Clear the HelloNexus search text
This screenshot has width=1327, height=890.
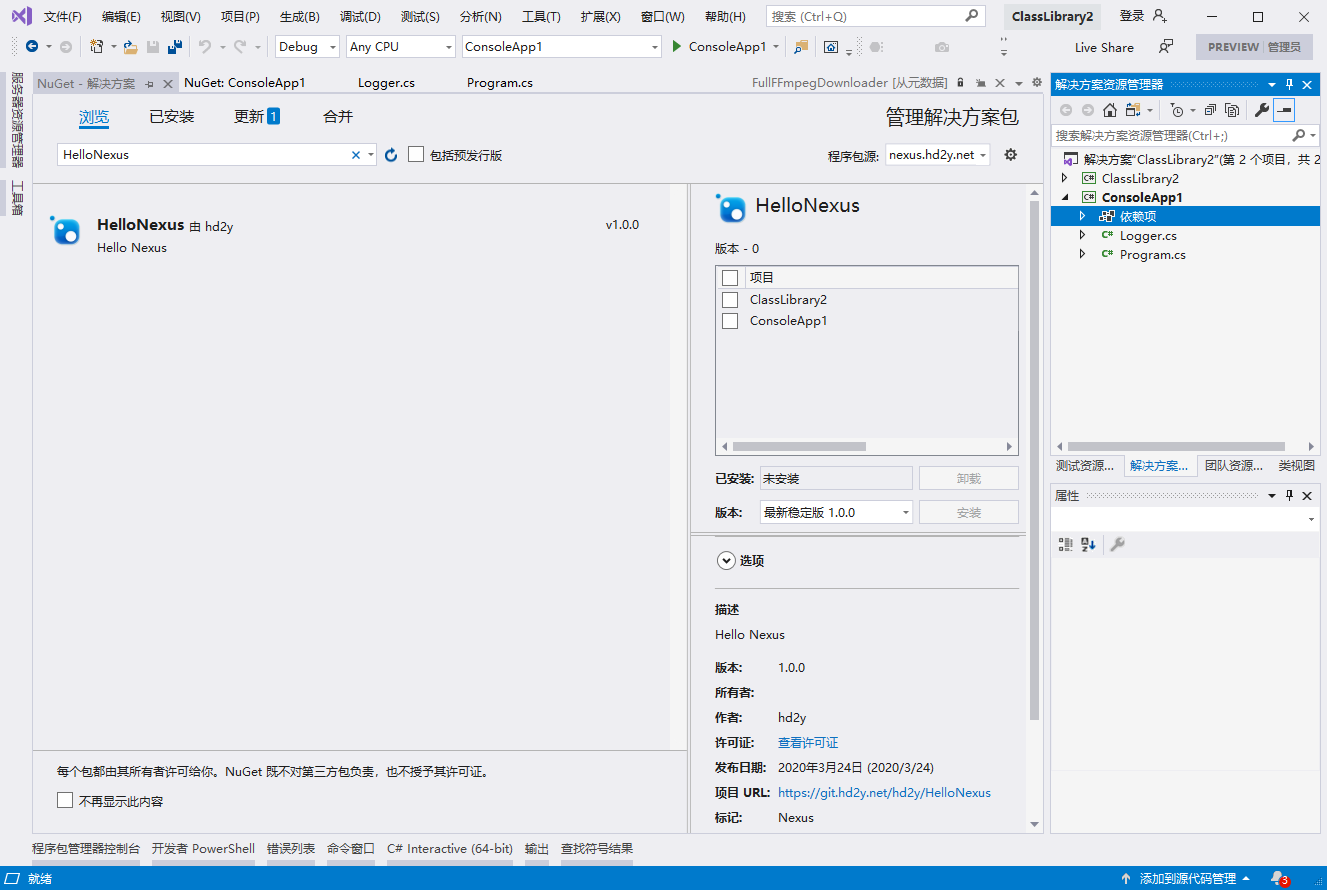(355, 155)
